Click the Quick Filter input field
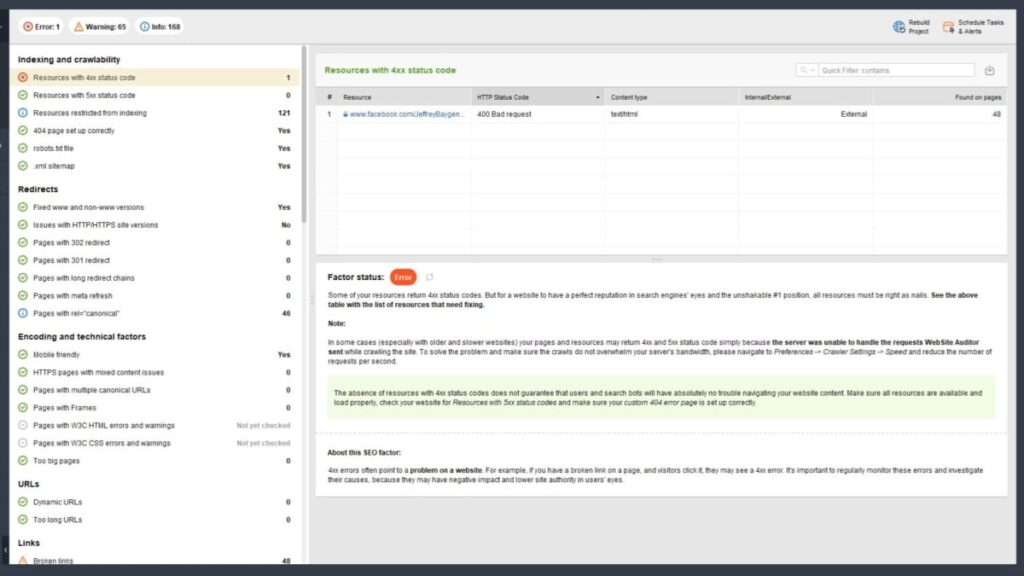The image size is (1024, 576). 896,70
